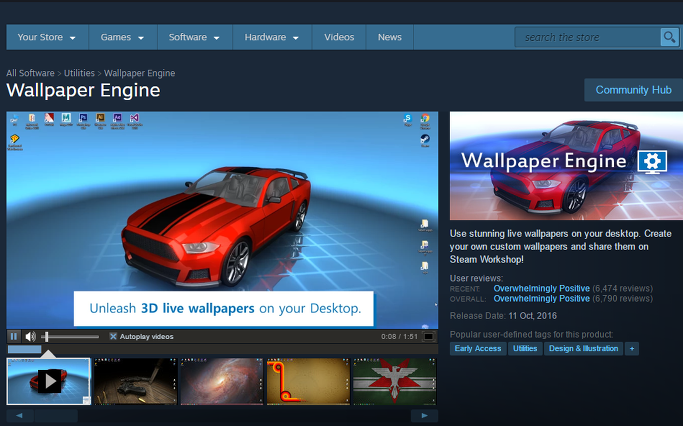Click the 0:08 / 1:51 time display
683x426 pixels.
coord(399,336)
